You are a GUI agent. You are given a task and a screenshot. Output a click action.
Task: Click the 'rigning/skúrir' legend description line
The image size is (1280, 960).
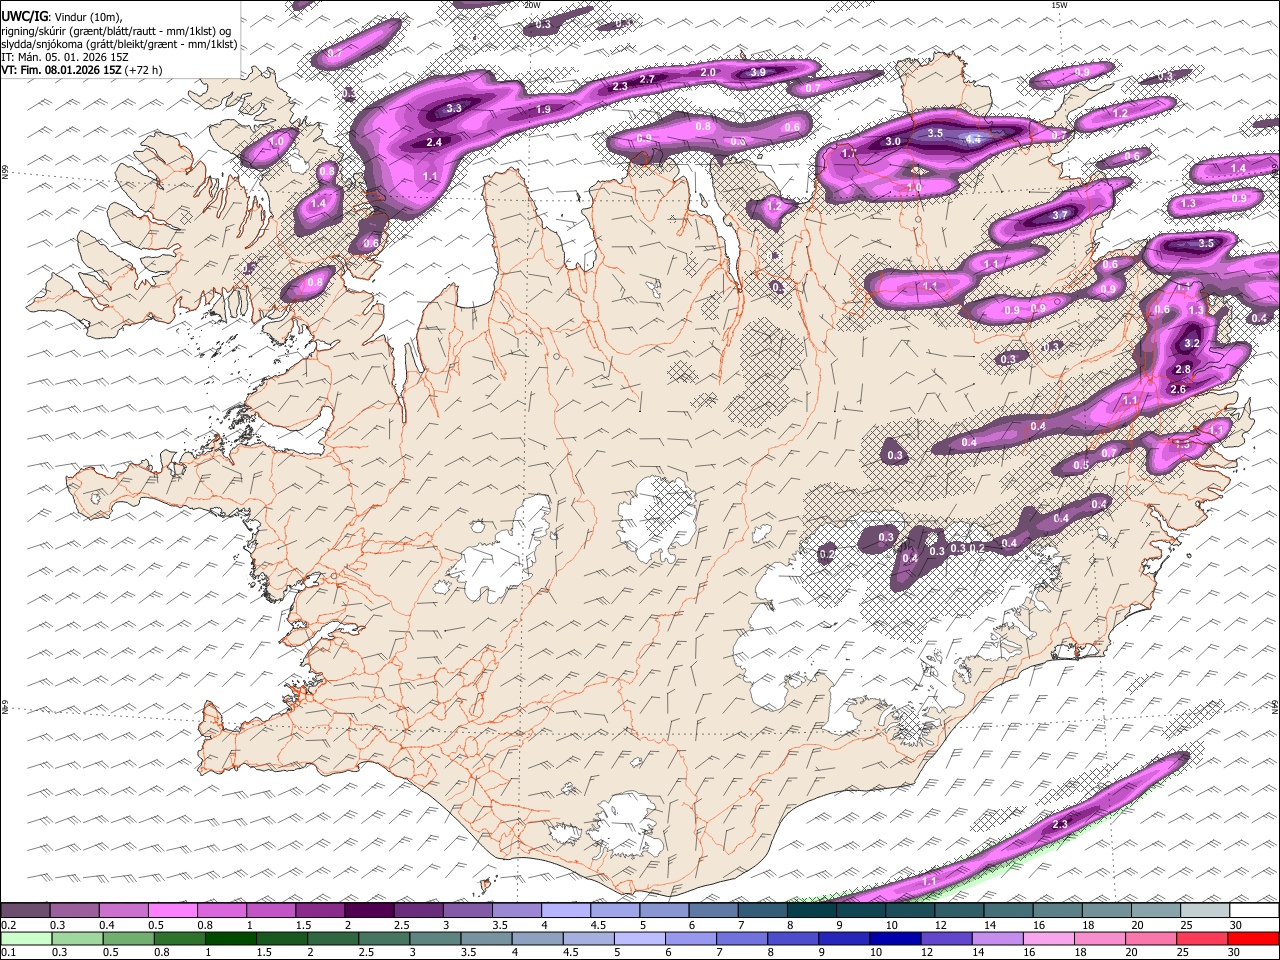tap(117, 30)
